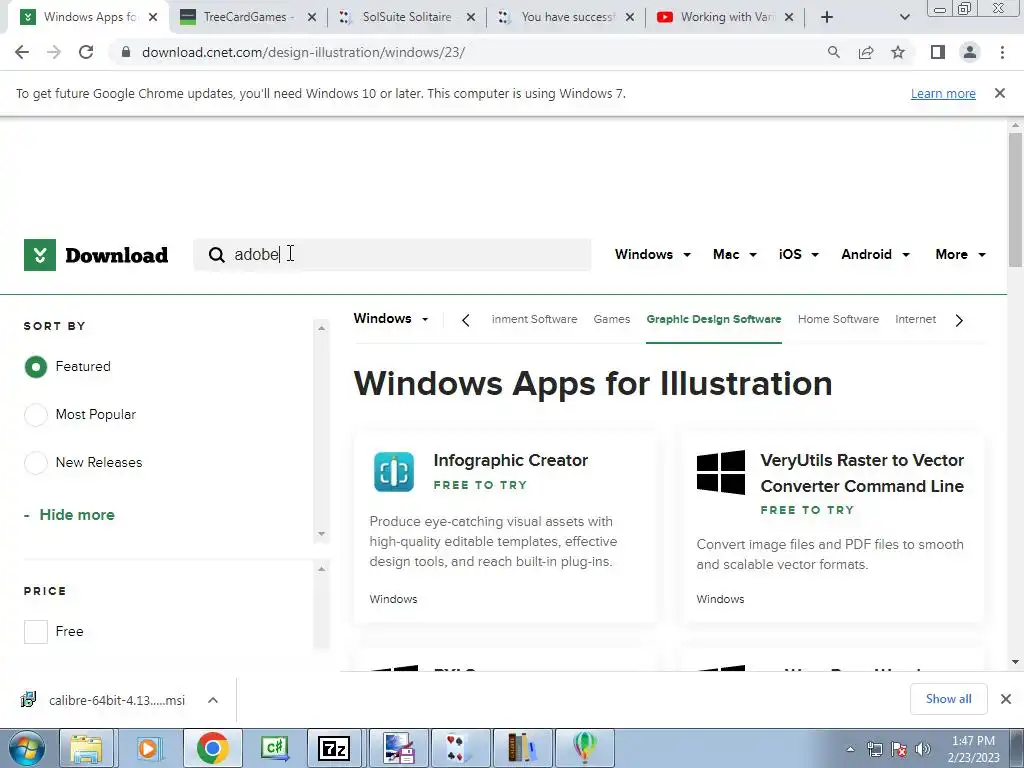Show hidden system tray icons

(x=850, y=749)
